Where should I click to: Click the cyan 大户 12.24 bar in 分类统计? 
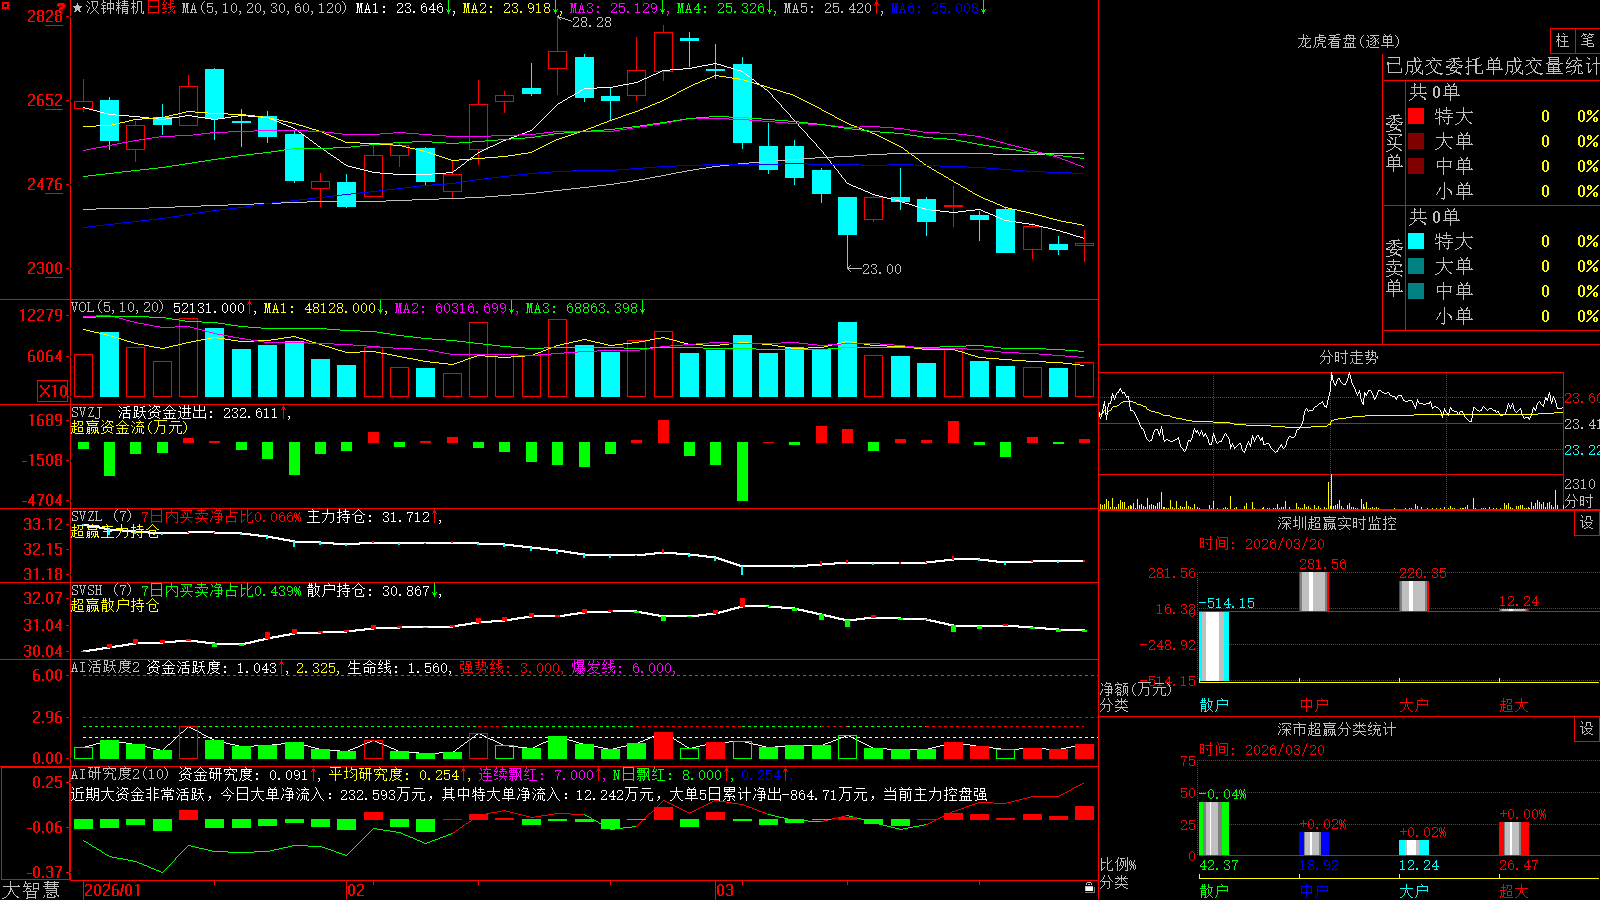click(x=1413, y=848)
